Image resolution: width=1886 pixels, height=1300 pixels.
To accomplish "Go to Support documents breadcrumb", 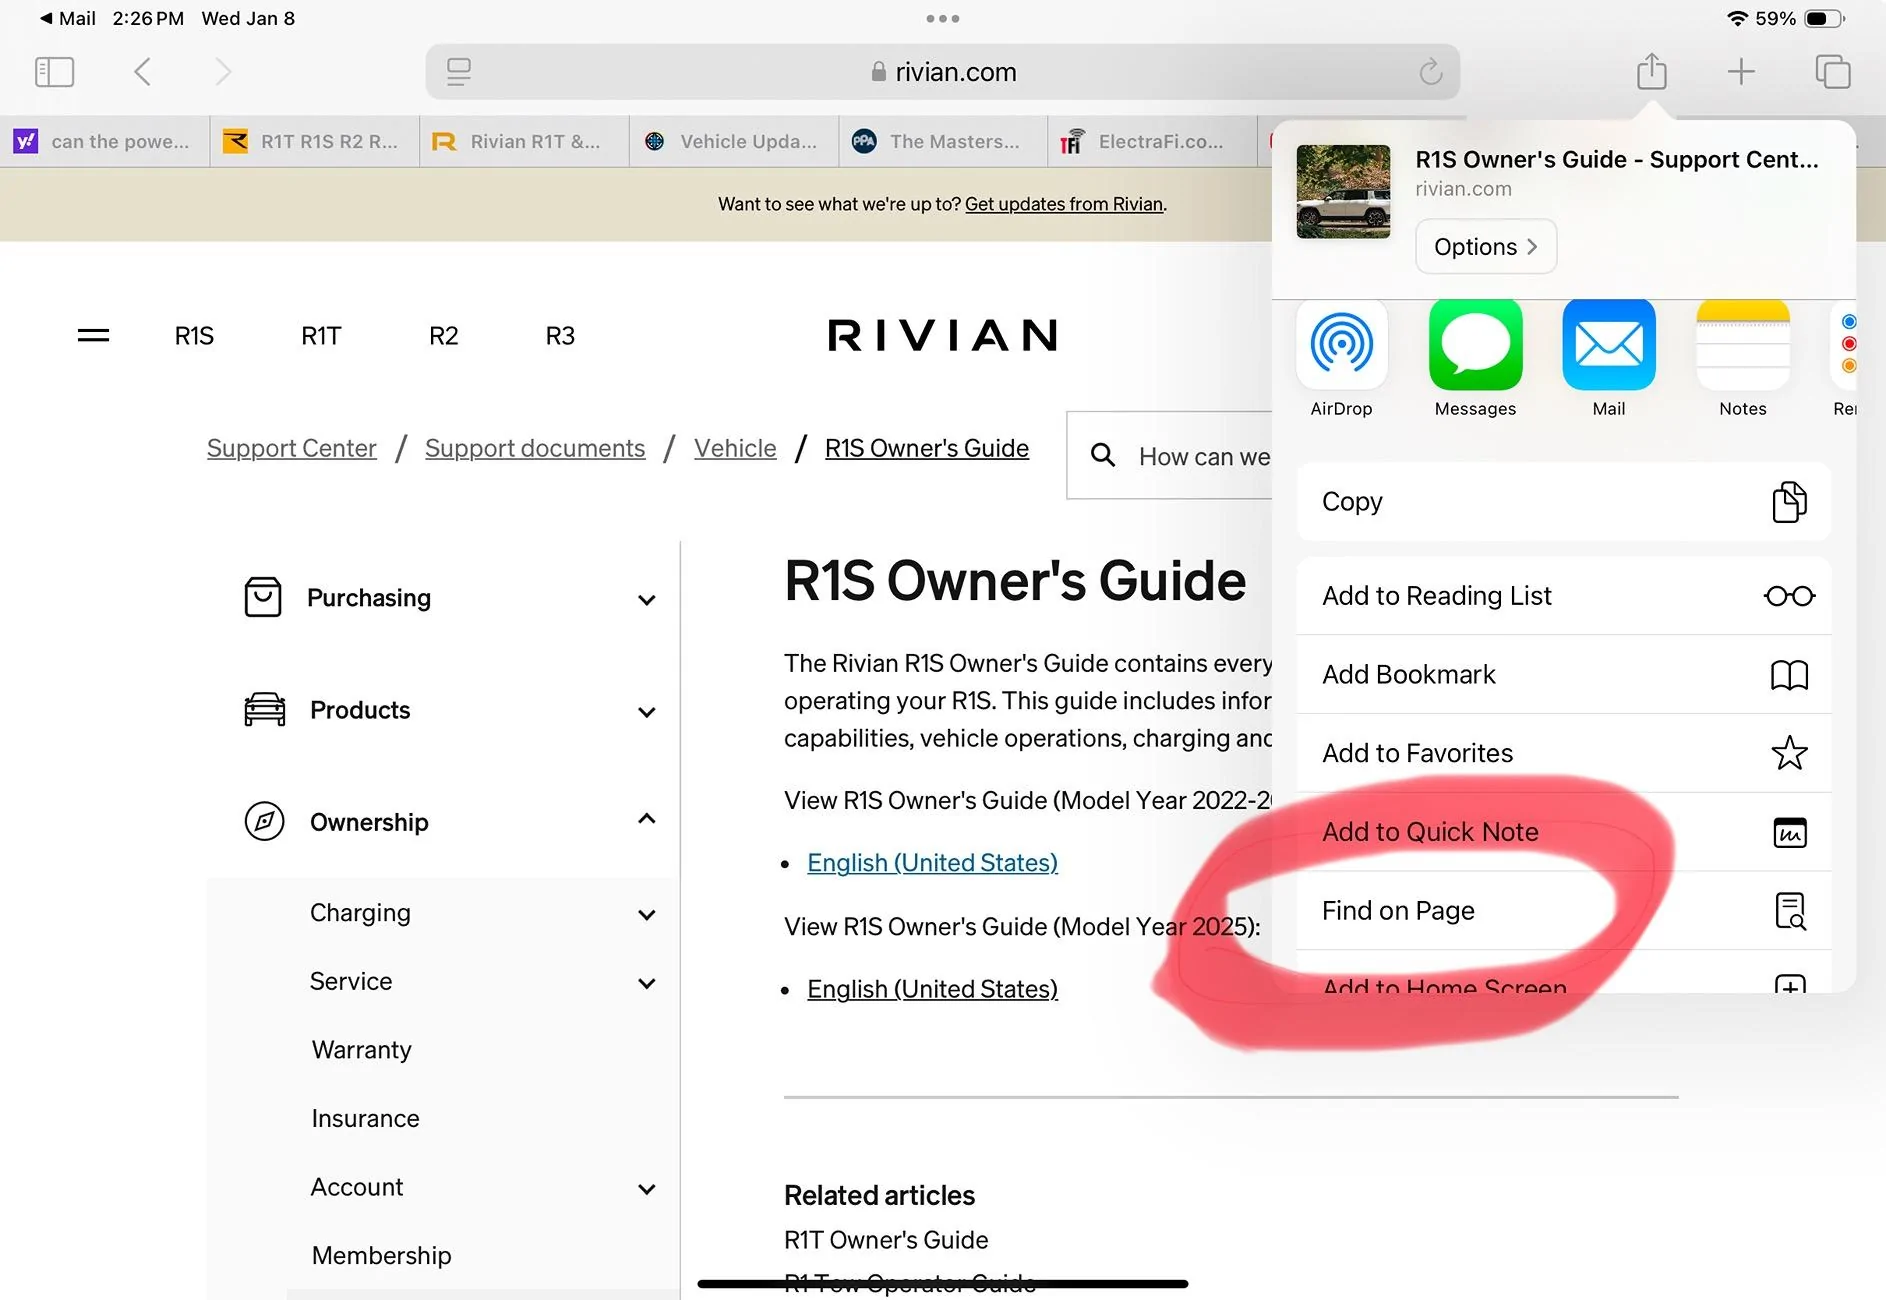I will coord(535,449).
